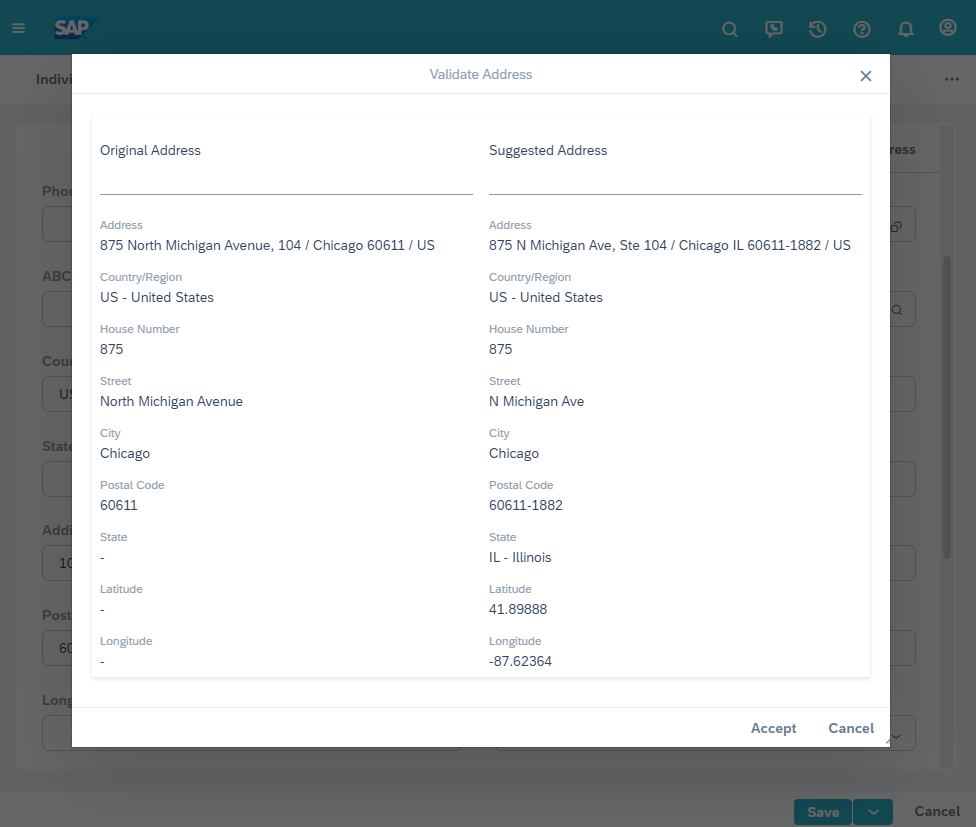
Task: Accept the suggested address
Action: click(x=773, y=728)
